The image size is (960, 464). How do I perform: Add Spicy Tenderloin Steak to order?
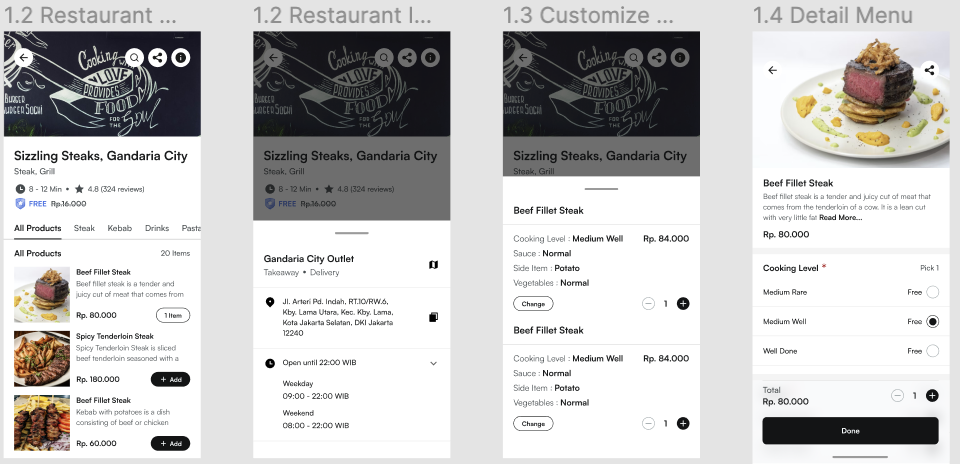click(x=170, y=379)
